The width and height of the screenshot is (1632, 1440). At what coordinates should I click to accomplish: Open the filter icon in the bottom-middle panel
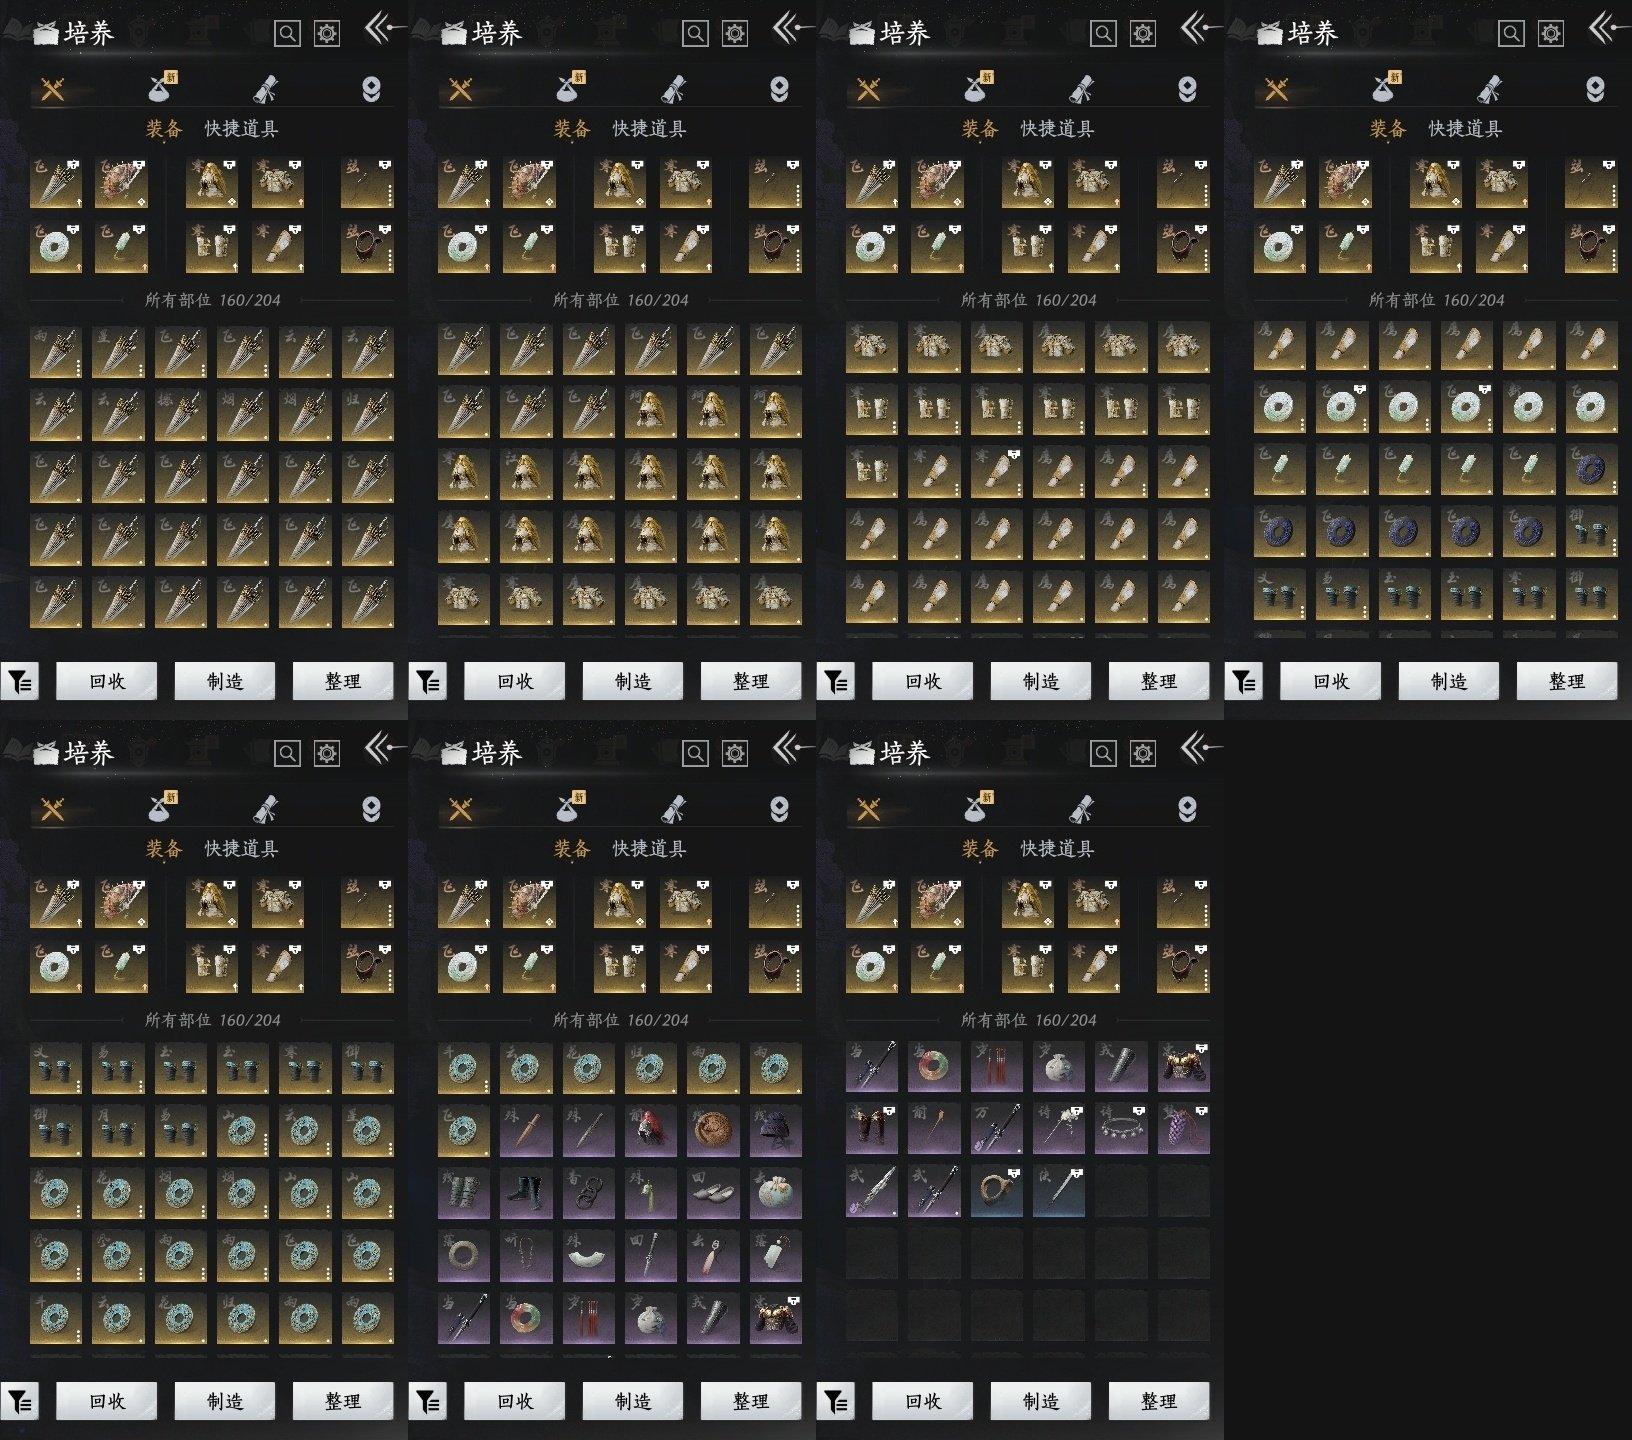click(428, 1402)
